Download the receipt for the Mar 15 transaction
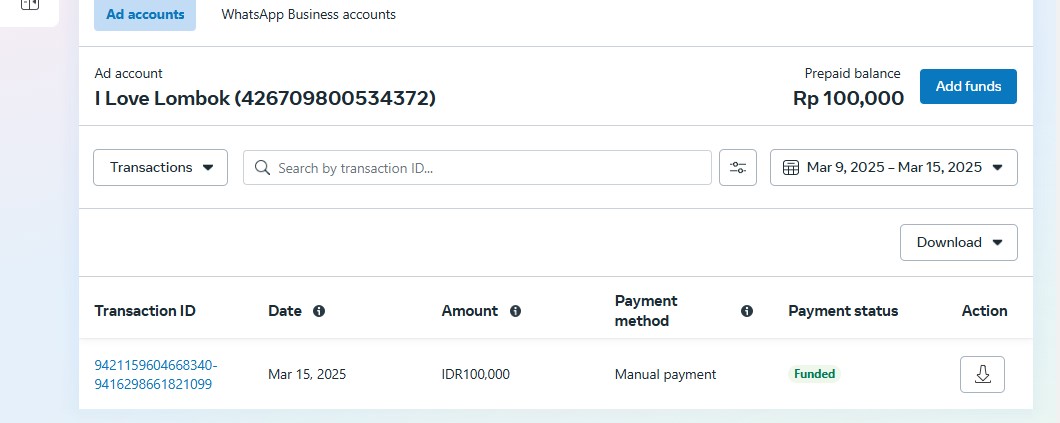 click(x=982, y=374)
